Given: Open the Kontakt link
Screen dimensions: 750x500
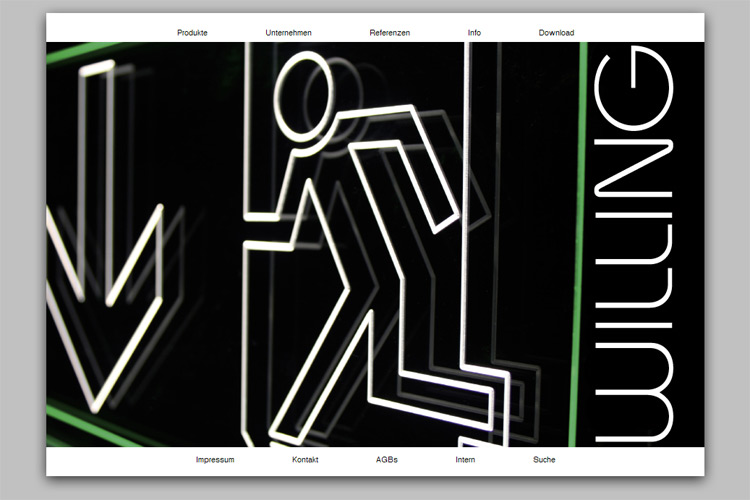Looking at the screenshot, I should (x=305, y=459).
